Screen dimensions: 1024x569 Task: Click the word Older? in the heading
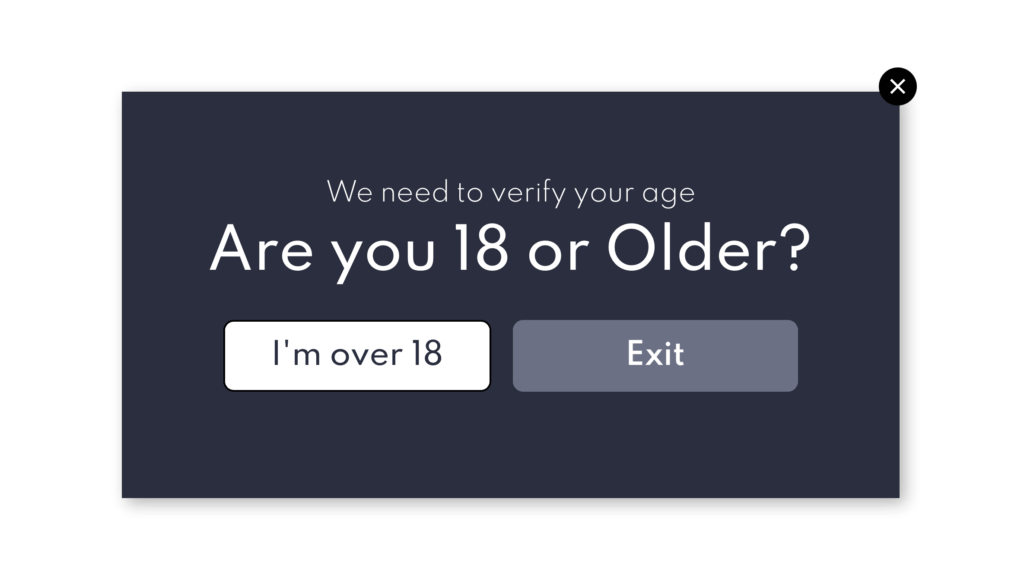pos(709,248)
